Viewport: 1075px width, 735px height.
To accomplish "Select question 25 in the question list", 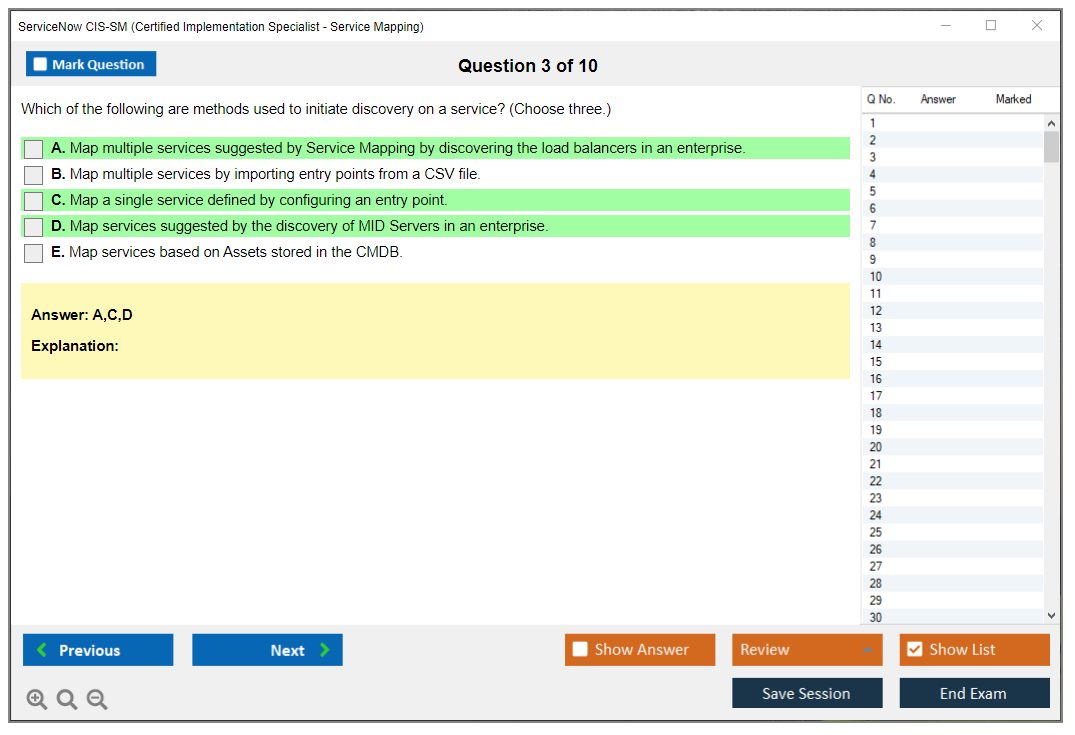I will [x=876, y=532].
